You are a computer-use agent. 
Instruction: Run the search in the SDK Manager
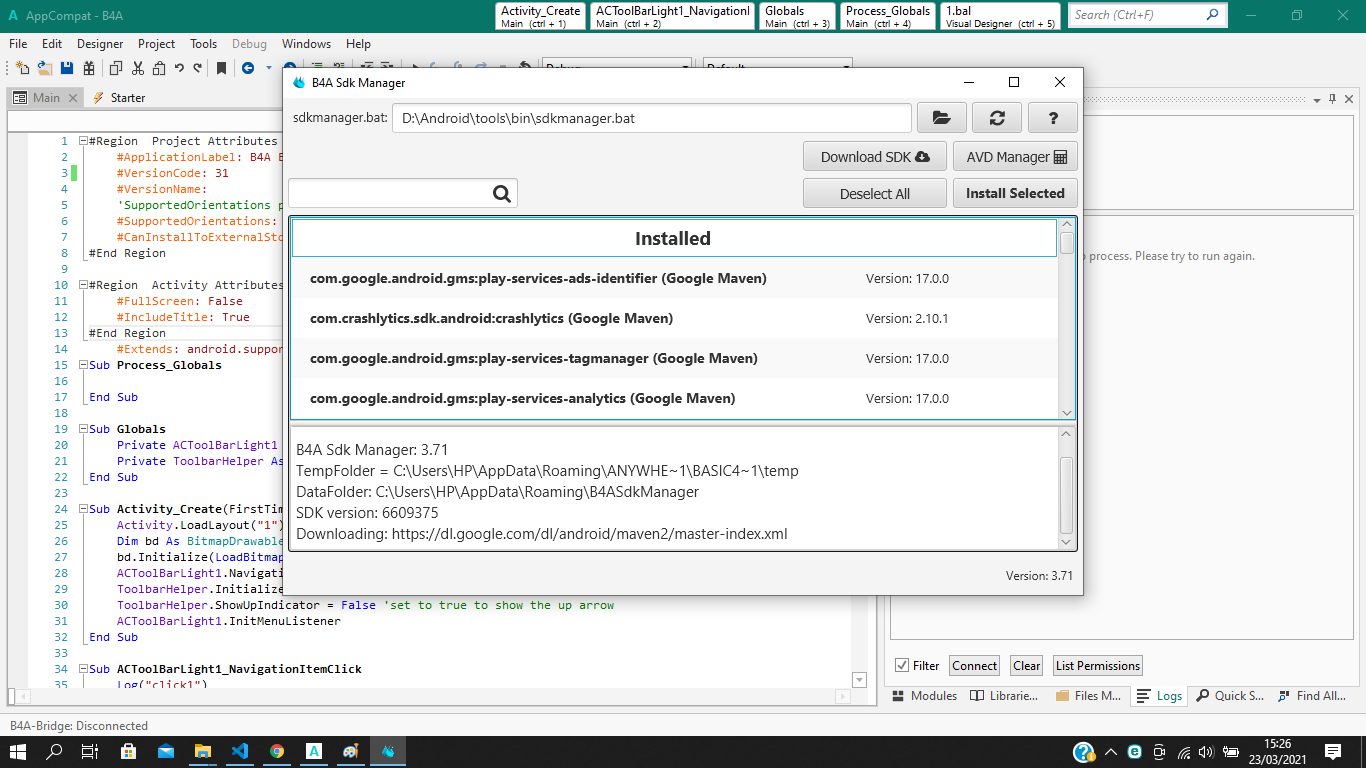501,192
